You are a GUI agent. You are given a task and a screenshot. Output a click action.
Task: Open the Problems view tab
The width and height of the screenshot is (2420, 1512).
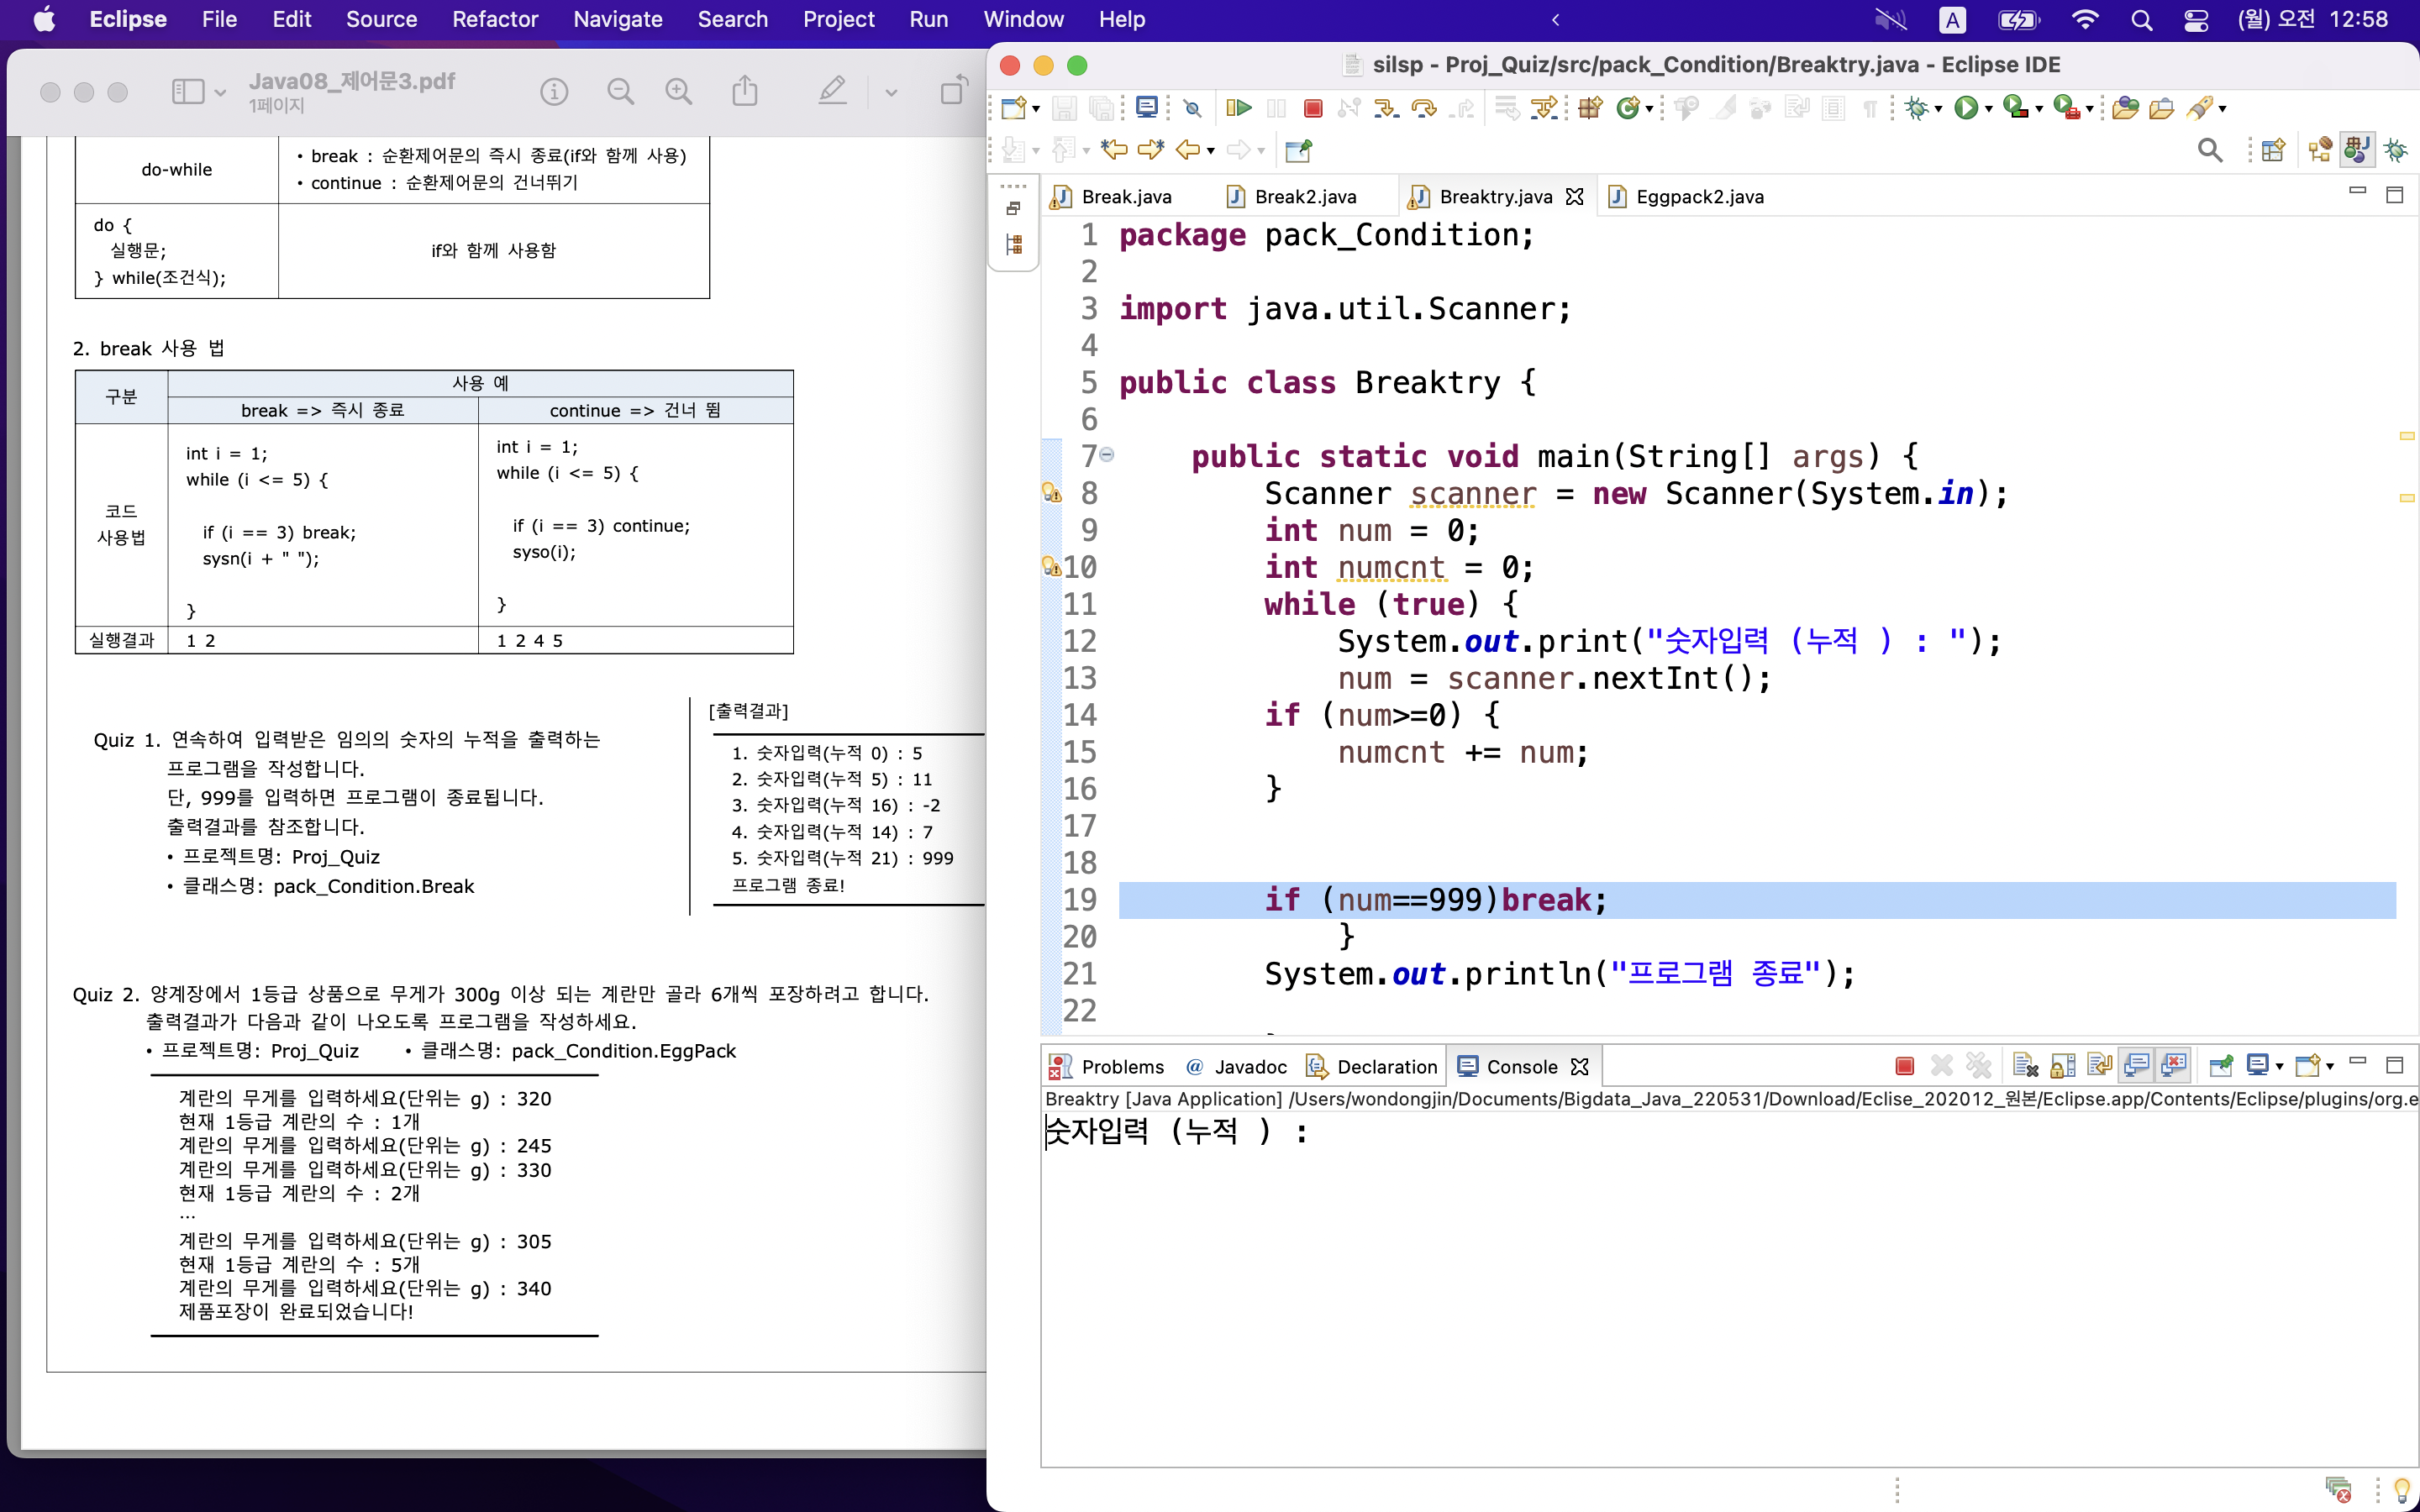[x=1121, y=1067]
